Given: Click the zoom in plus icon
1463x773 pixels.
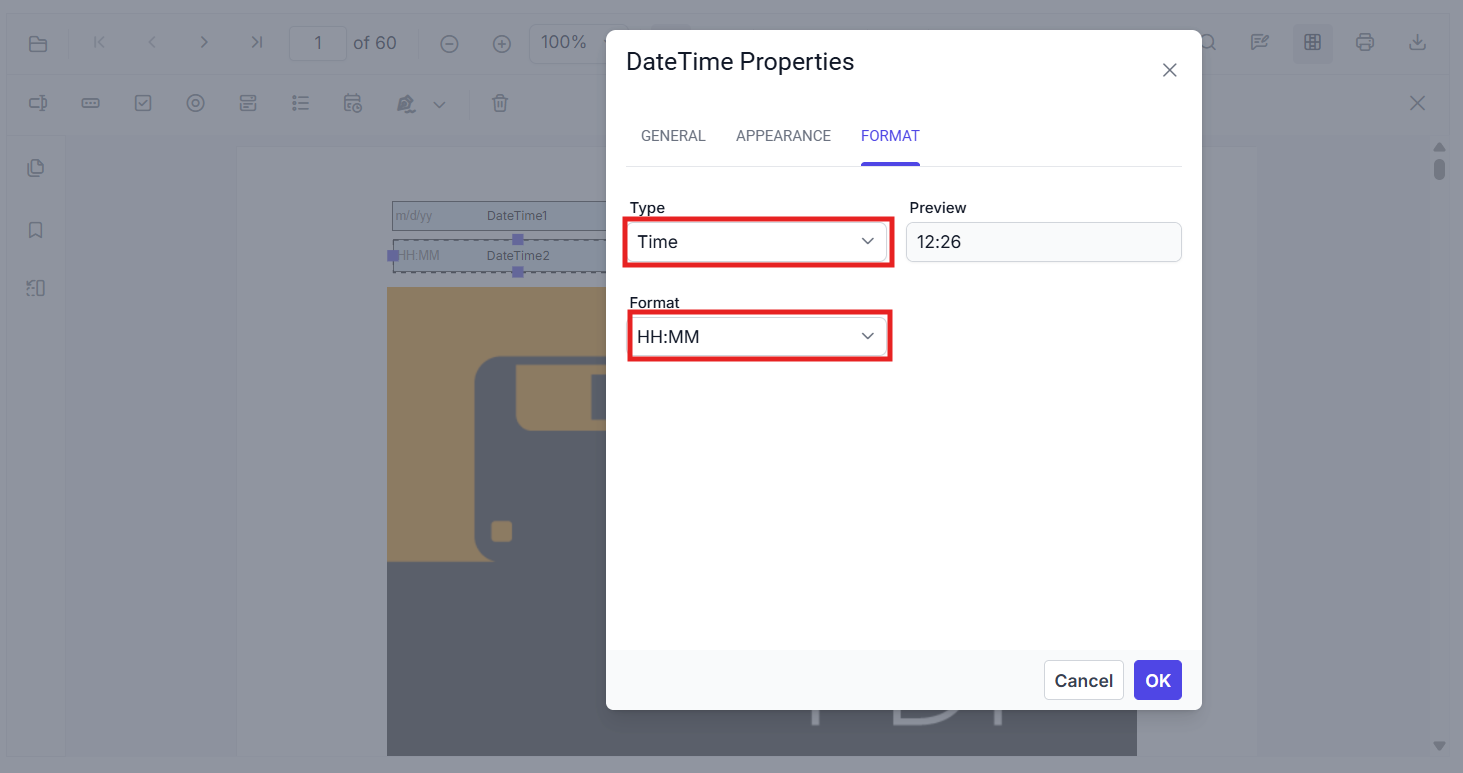Looking at the screenshot, I should pos(502,43).
